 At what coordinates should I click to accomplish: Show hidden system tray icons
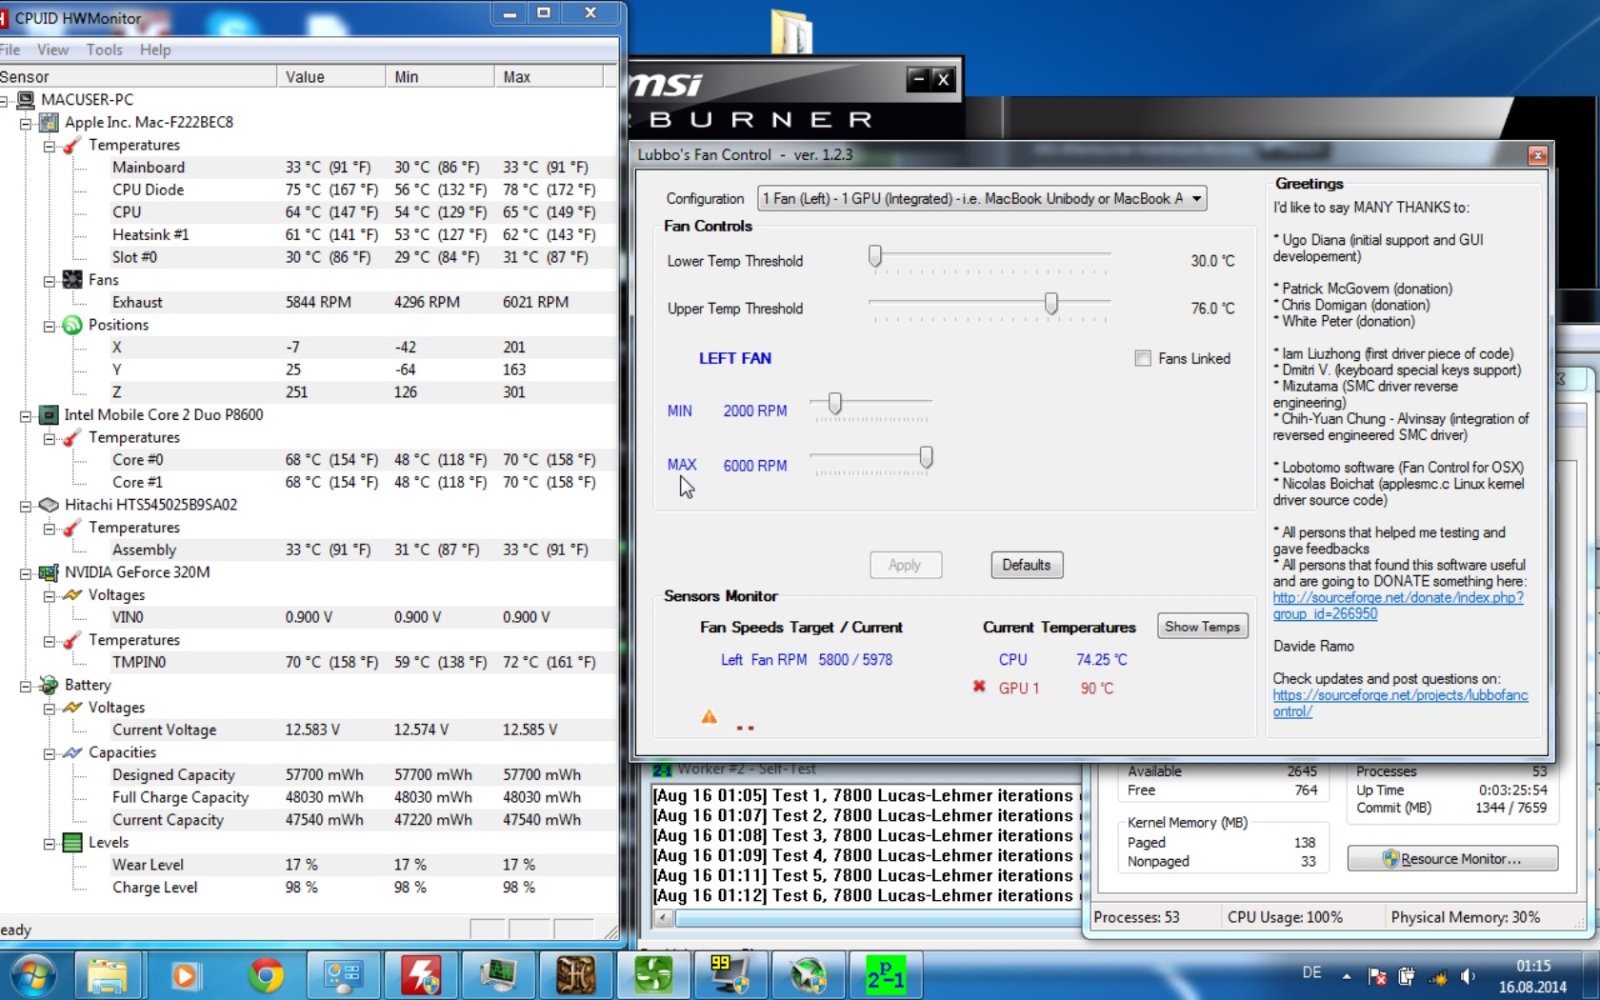point(1346,976)
